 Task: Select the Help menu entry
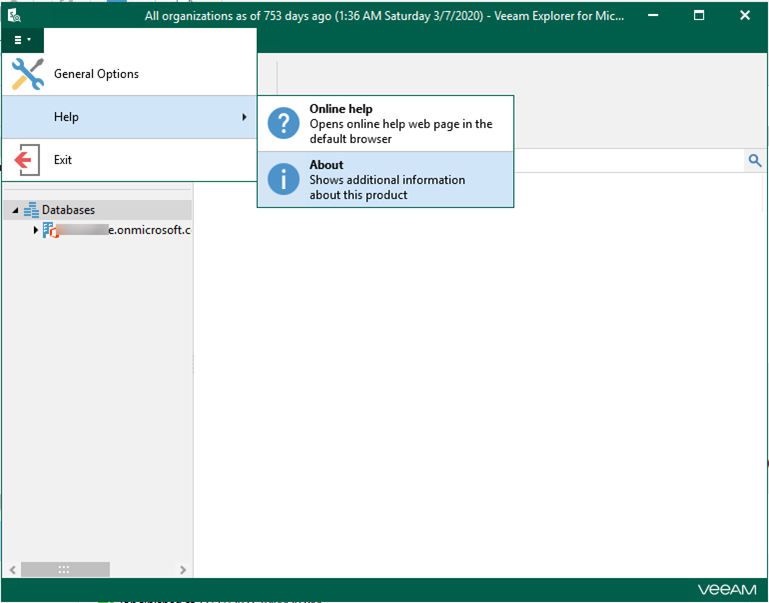pos(129,117)
